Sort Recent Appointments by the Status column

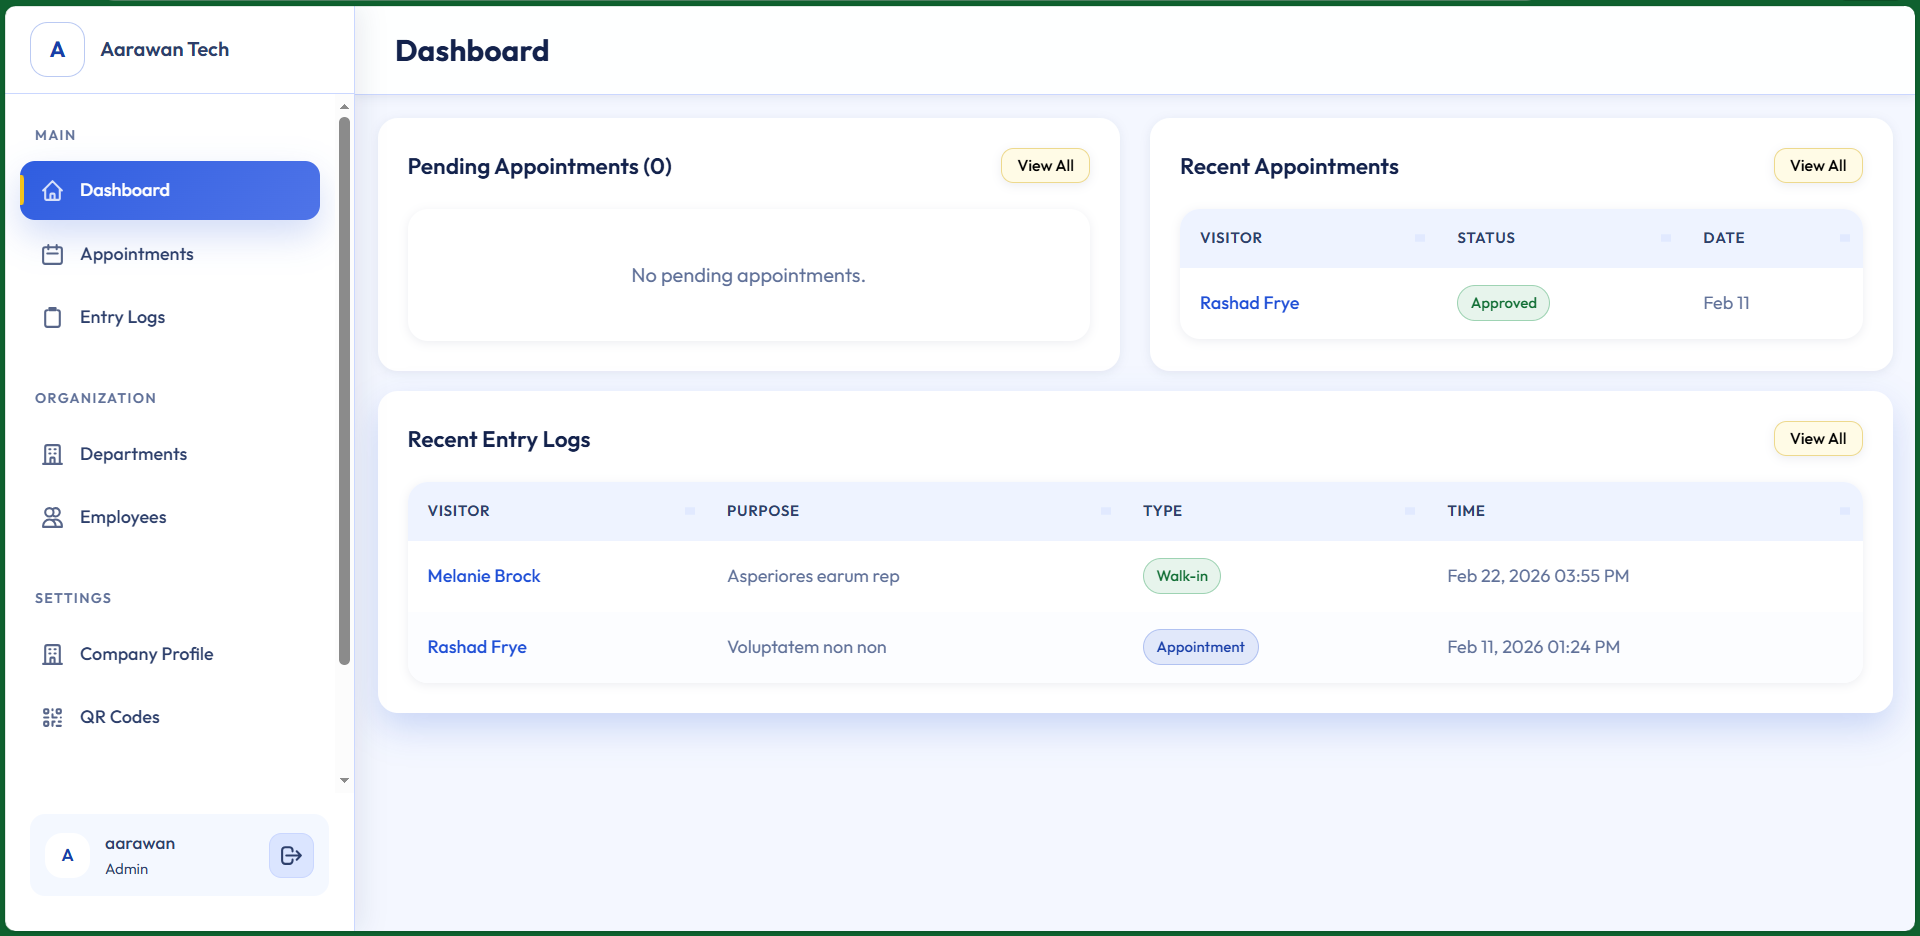1664,238
